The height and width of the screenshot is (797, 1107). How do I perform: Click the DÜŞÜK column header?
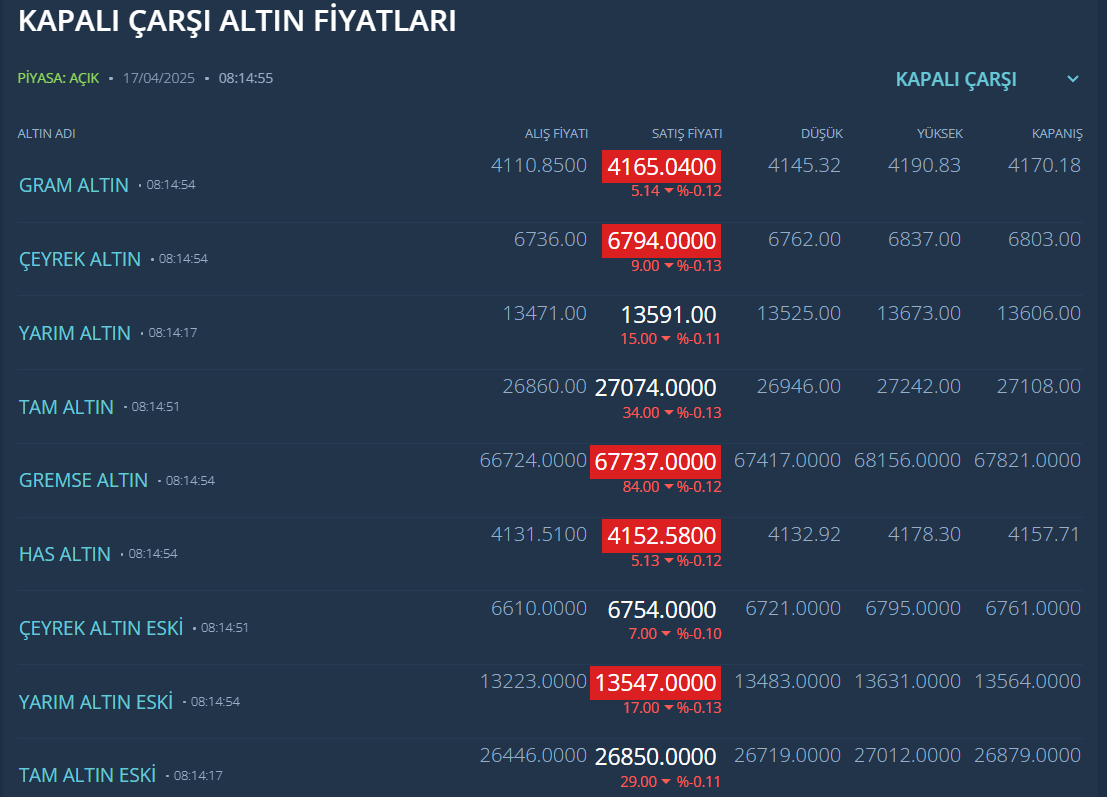point(822,133)
